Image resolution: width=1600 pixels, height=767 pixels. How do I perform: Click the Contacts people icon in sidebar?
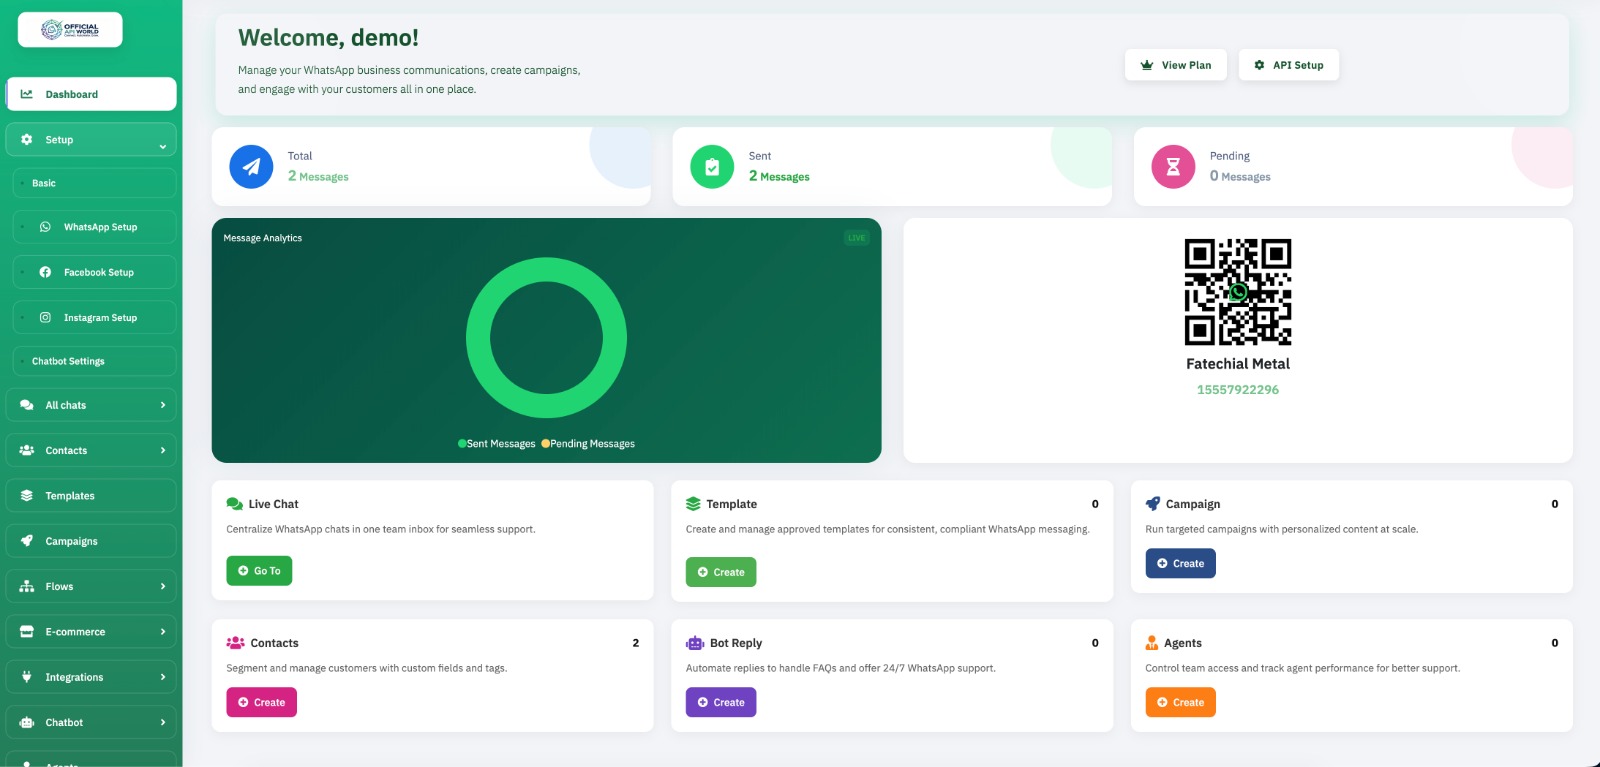click(x=27, y=450)
